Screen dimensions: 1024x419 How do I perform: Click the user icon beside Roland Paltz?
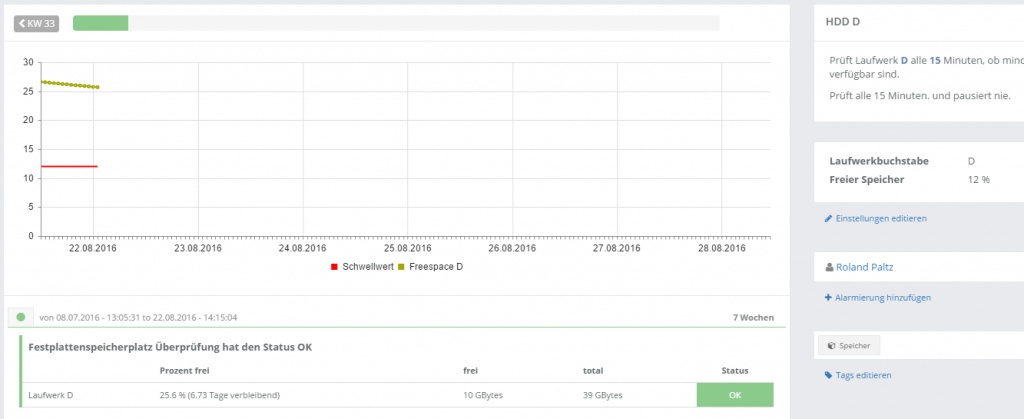pos(828,267)
